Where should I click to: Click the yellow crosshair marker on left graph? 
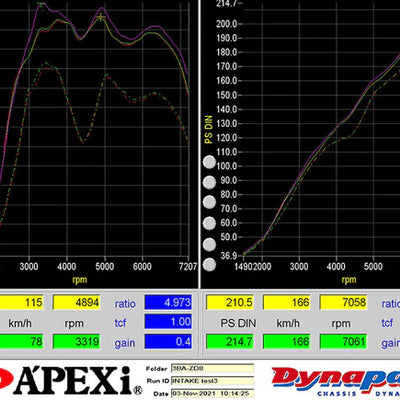[100, 17]
